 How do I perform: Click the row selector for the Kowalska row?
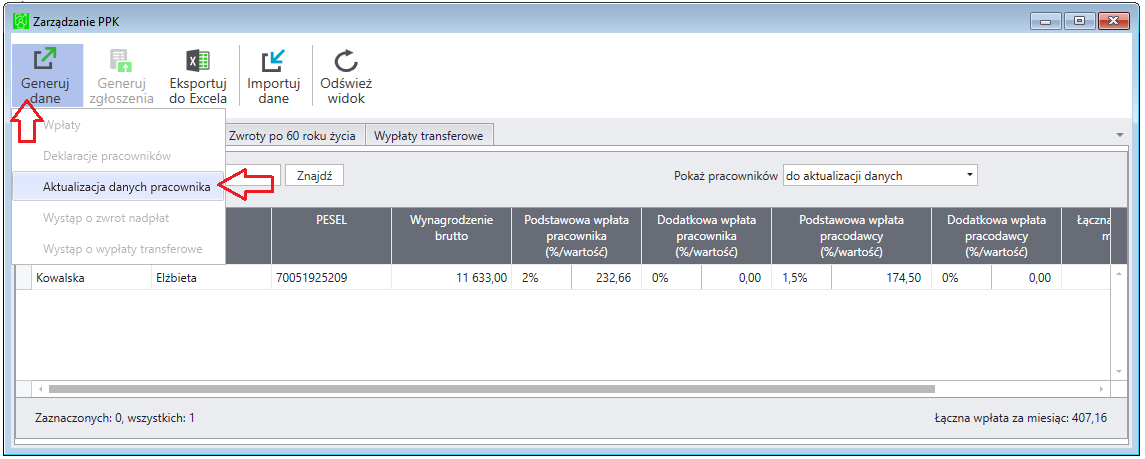click(23, 277)
